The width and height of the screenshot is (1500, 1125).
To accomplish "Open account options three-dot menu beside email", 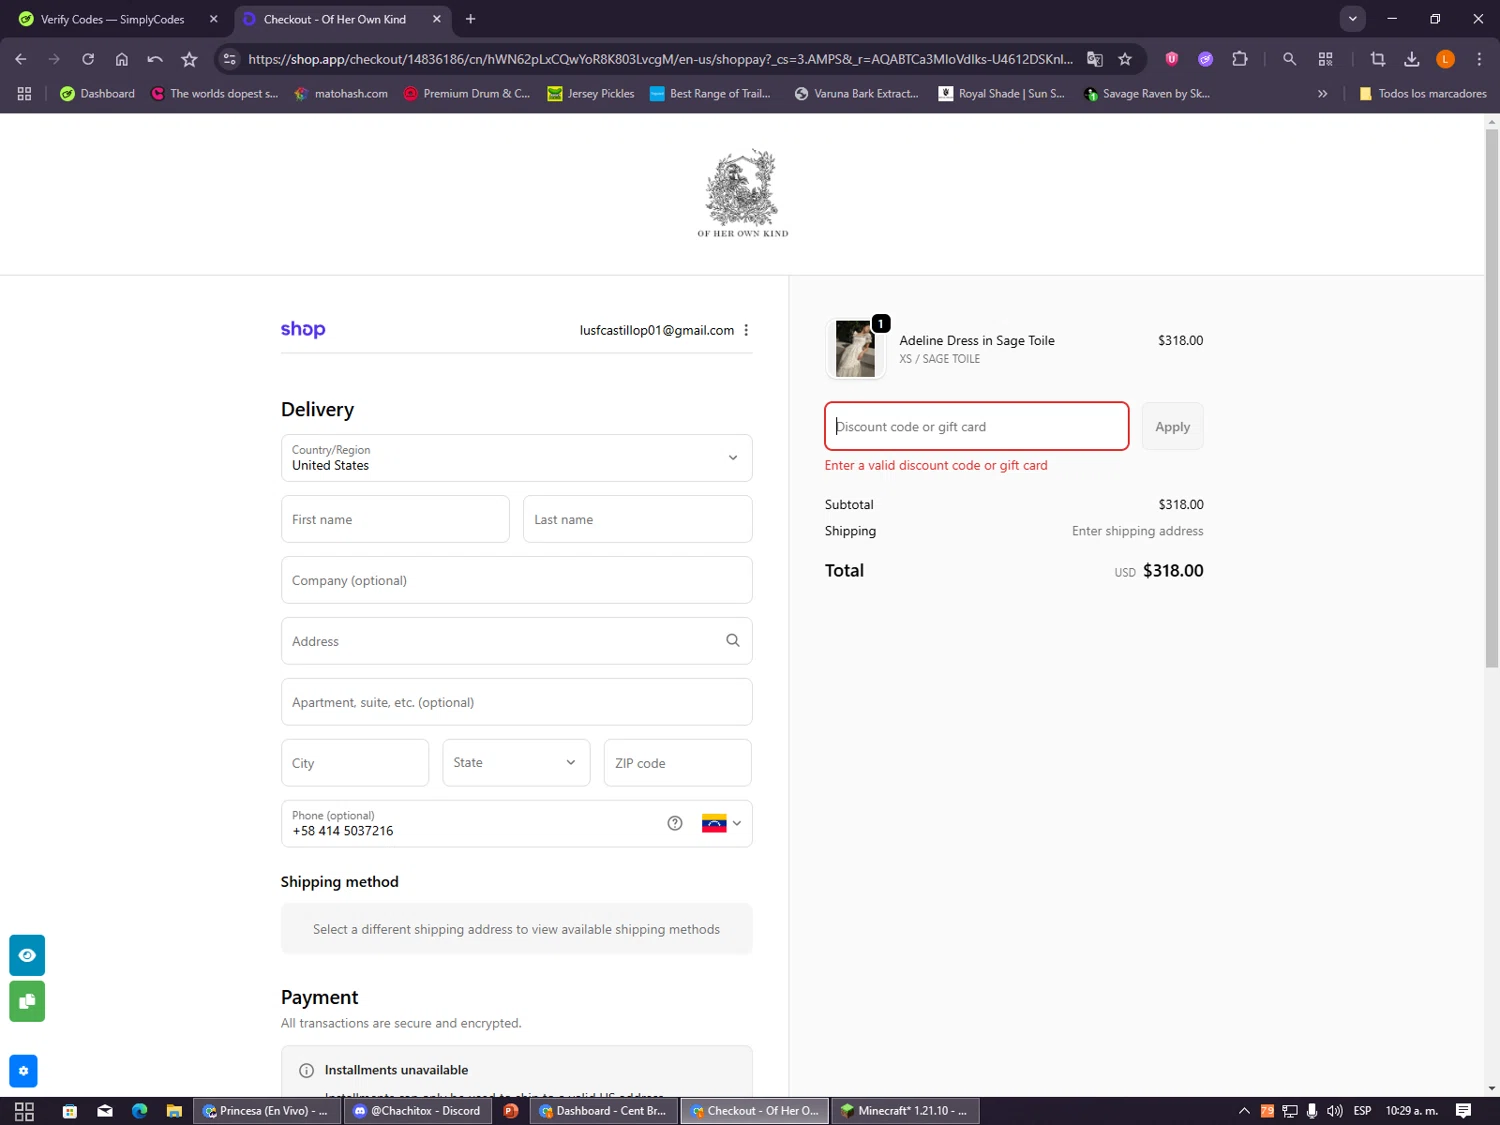I will 746,330.
